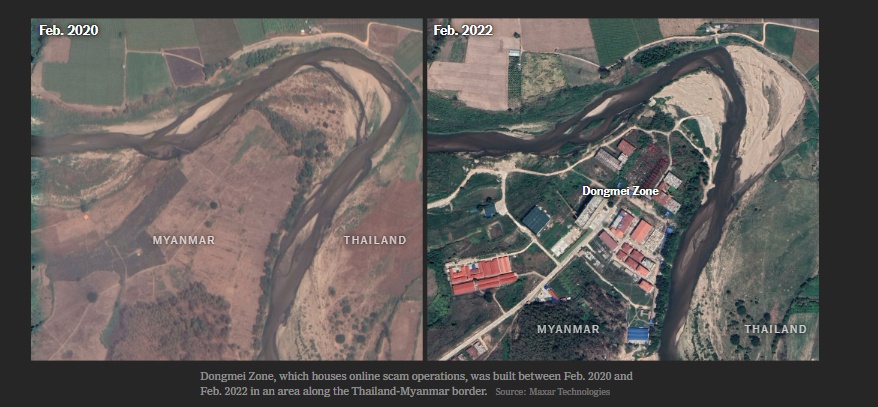Screen dimensions: 878x407
Task: Click the dark blue-roofed building left of center
Action: click(x=535, y=219)
